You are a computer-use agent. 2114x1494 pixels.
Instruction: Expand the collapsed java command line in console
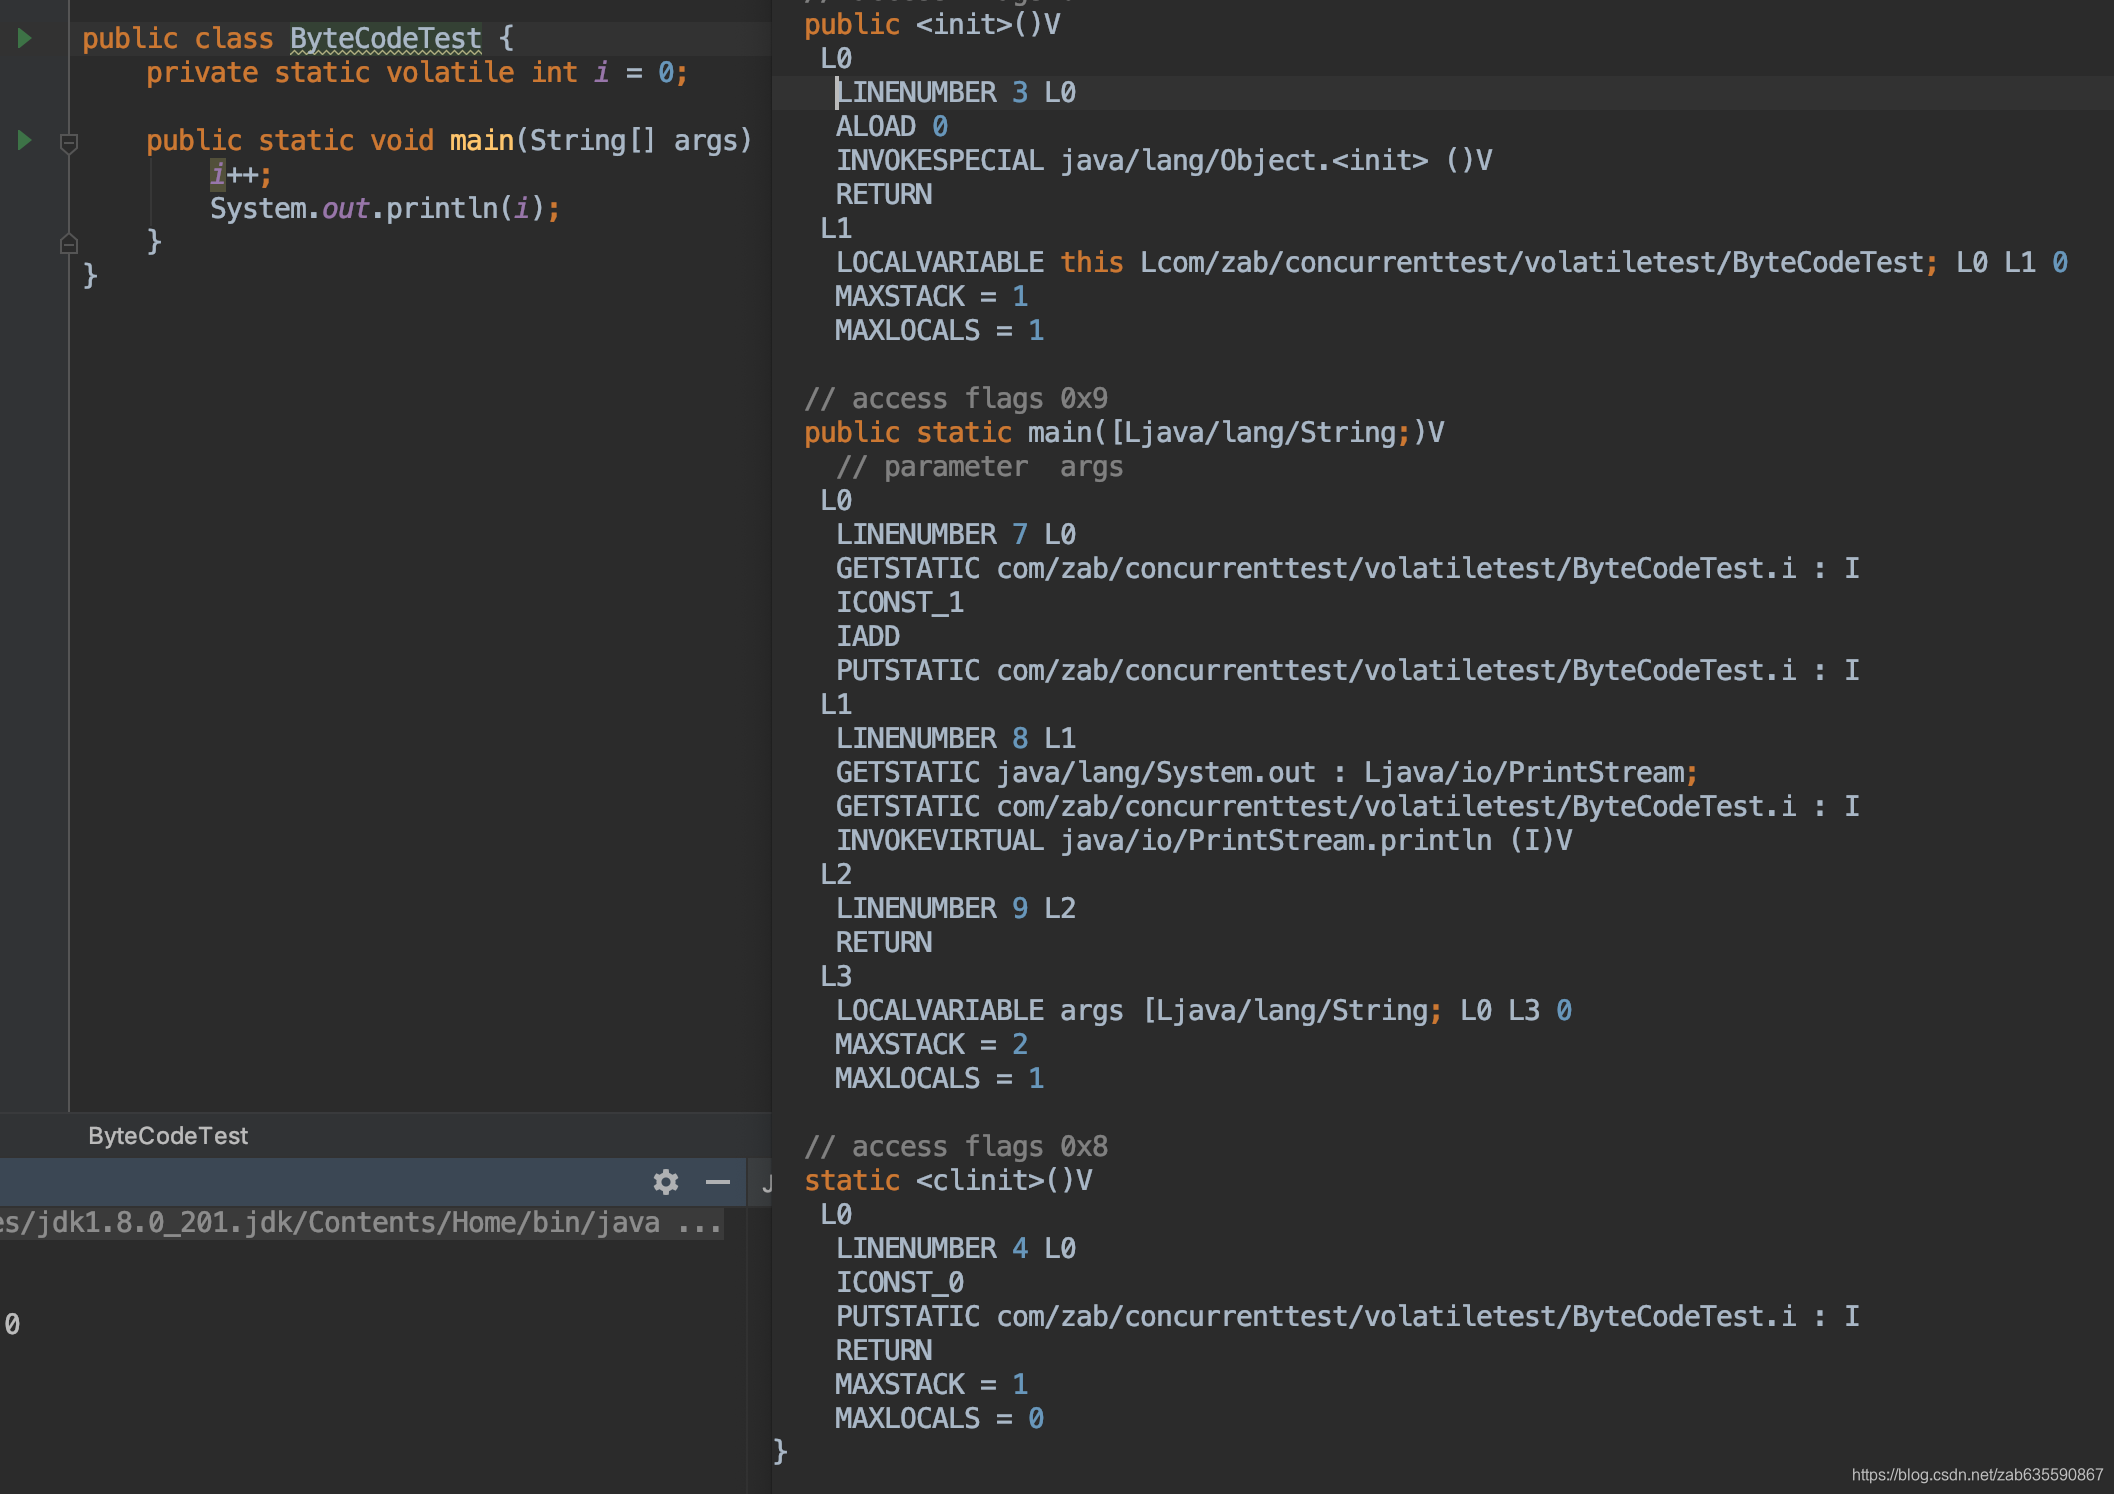699,1223
